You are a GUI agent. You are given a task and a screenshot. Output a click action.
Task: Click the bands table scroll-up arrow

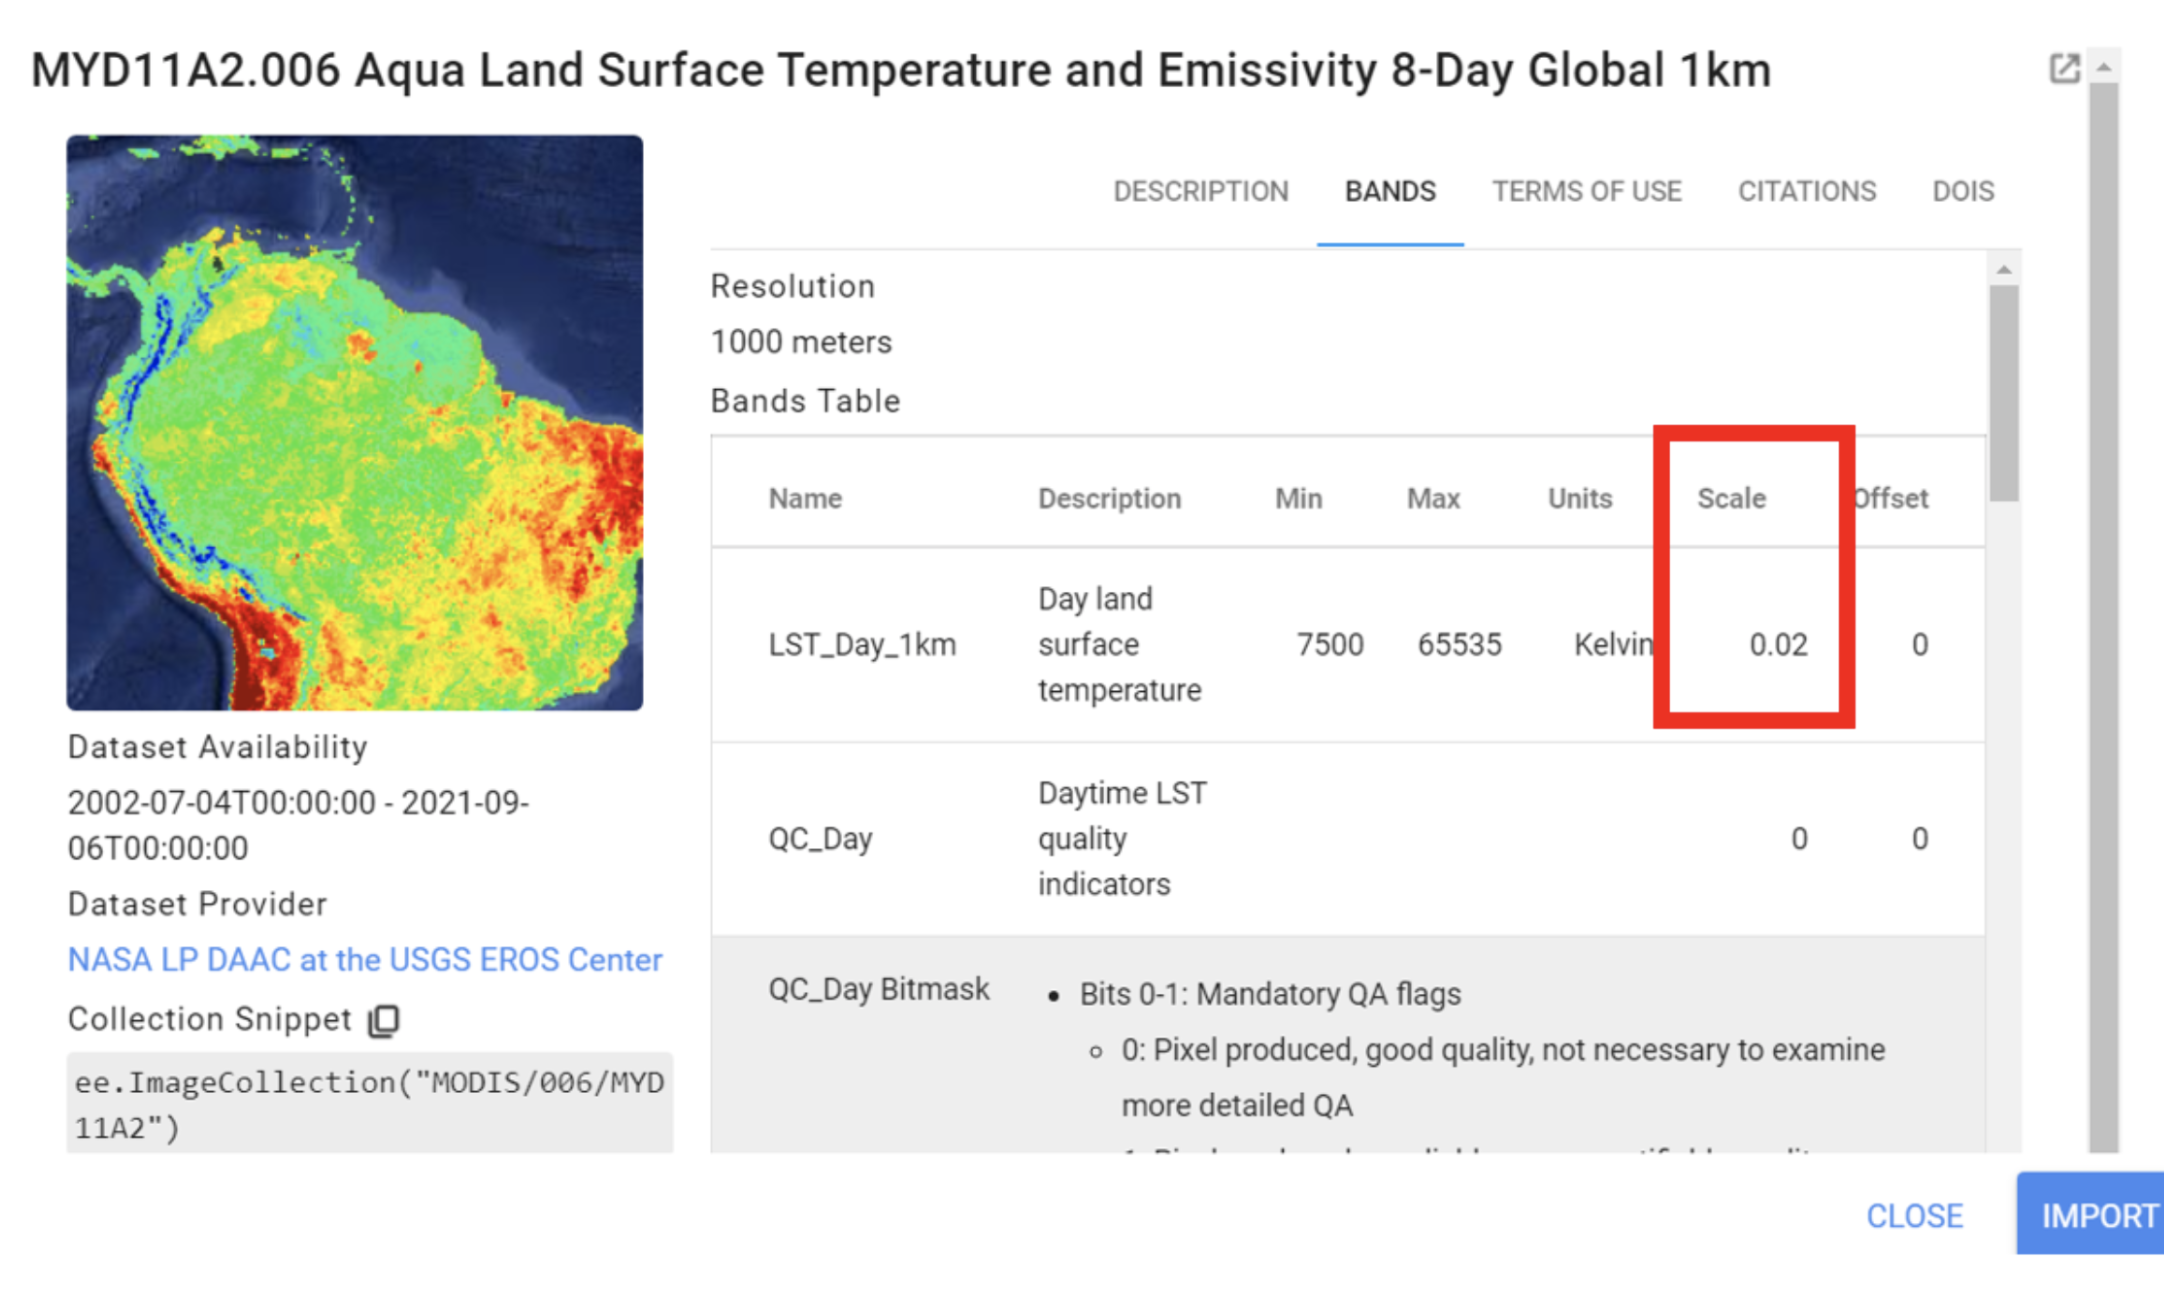click(2003, 270)
